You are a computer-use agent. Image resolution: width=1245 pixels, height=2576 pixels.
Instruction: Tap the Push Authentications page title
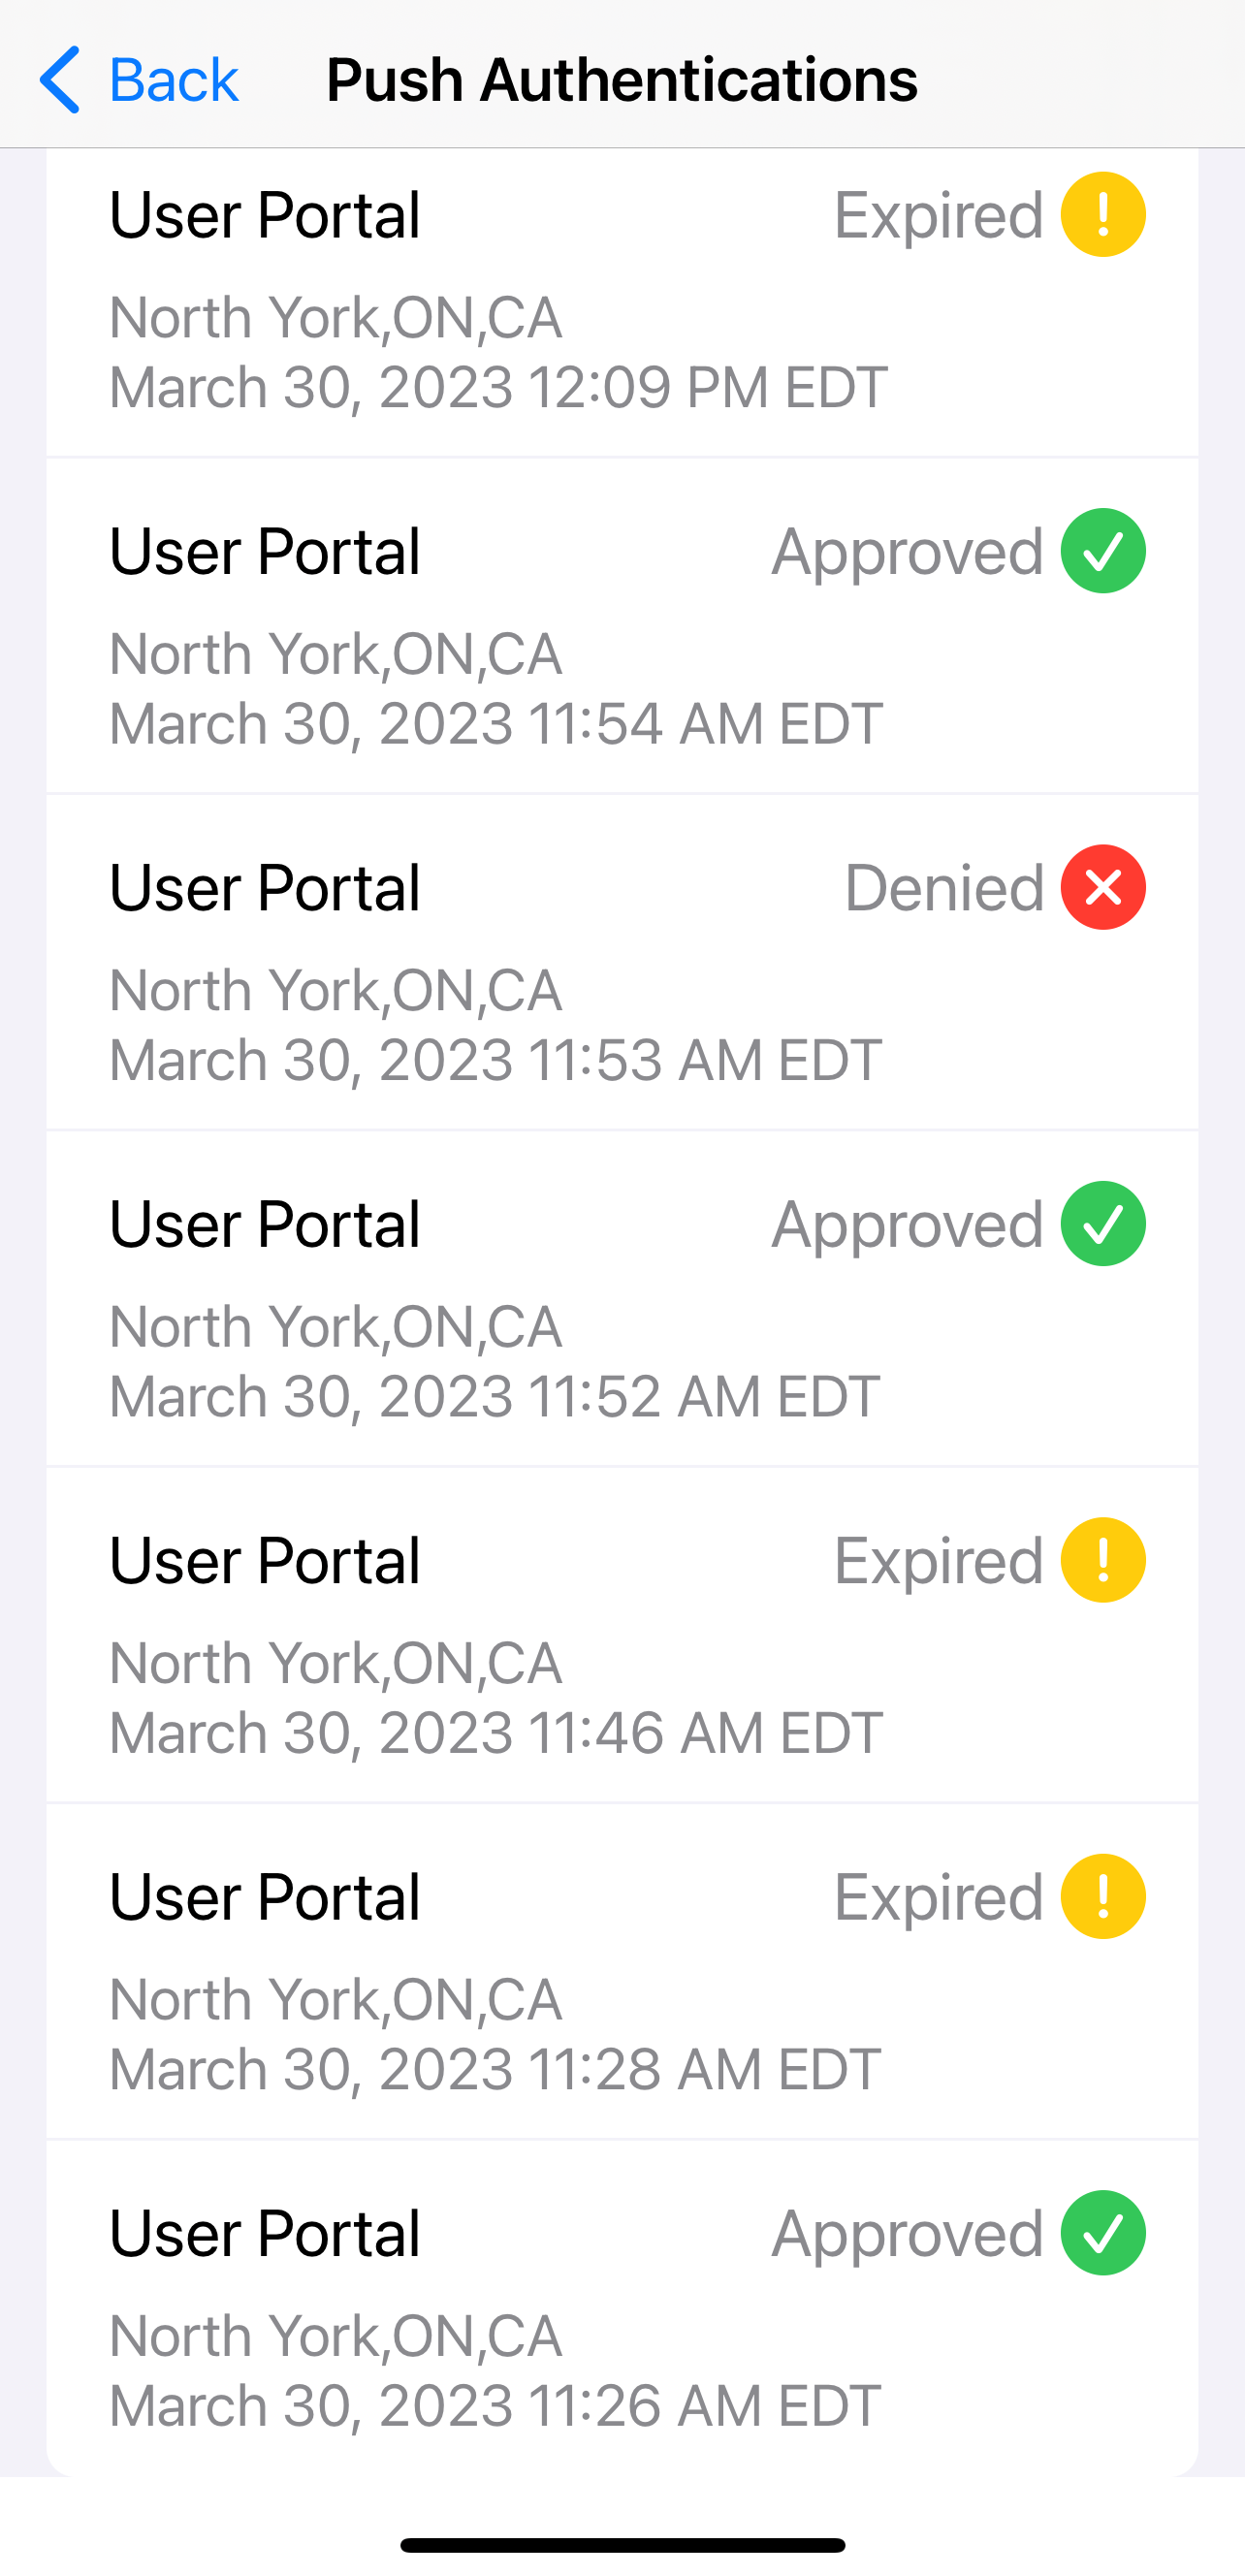[x=621, y=80]
